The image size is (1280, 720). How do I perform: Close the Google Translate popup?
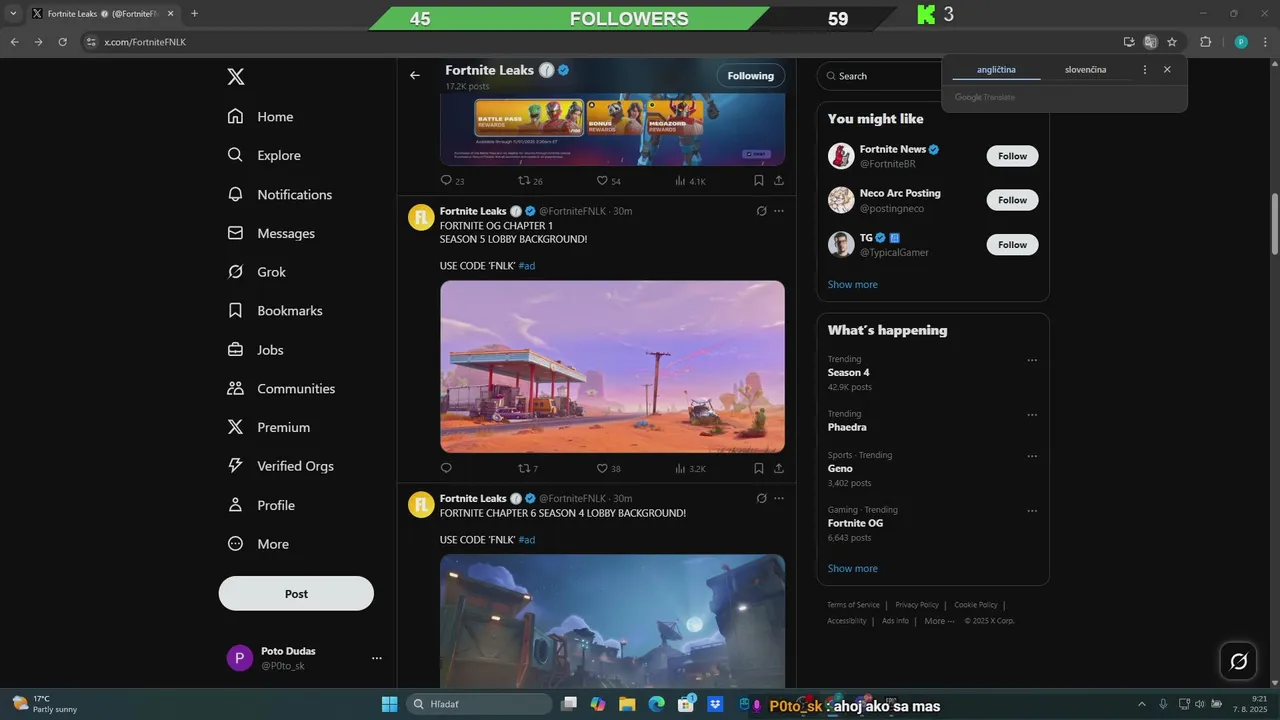[x=1167, y=70]
